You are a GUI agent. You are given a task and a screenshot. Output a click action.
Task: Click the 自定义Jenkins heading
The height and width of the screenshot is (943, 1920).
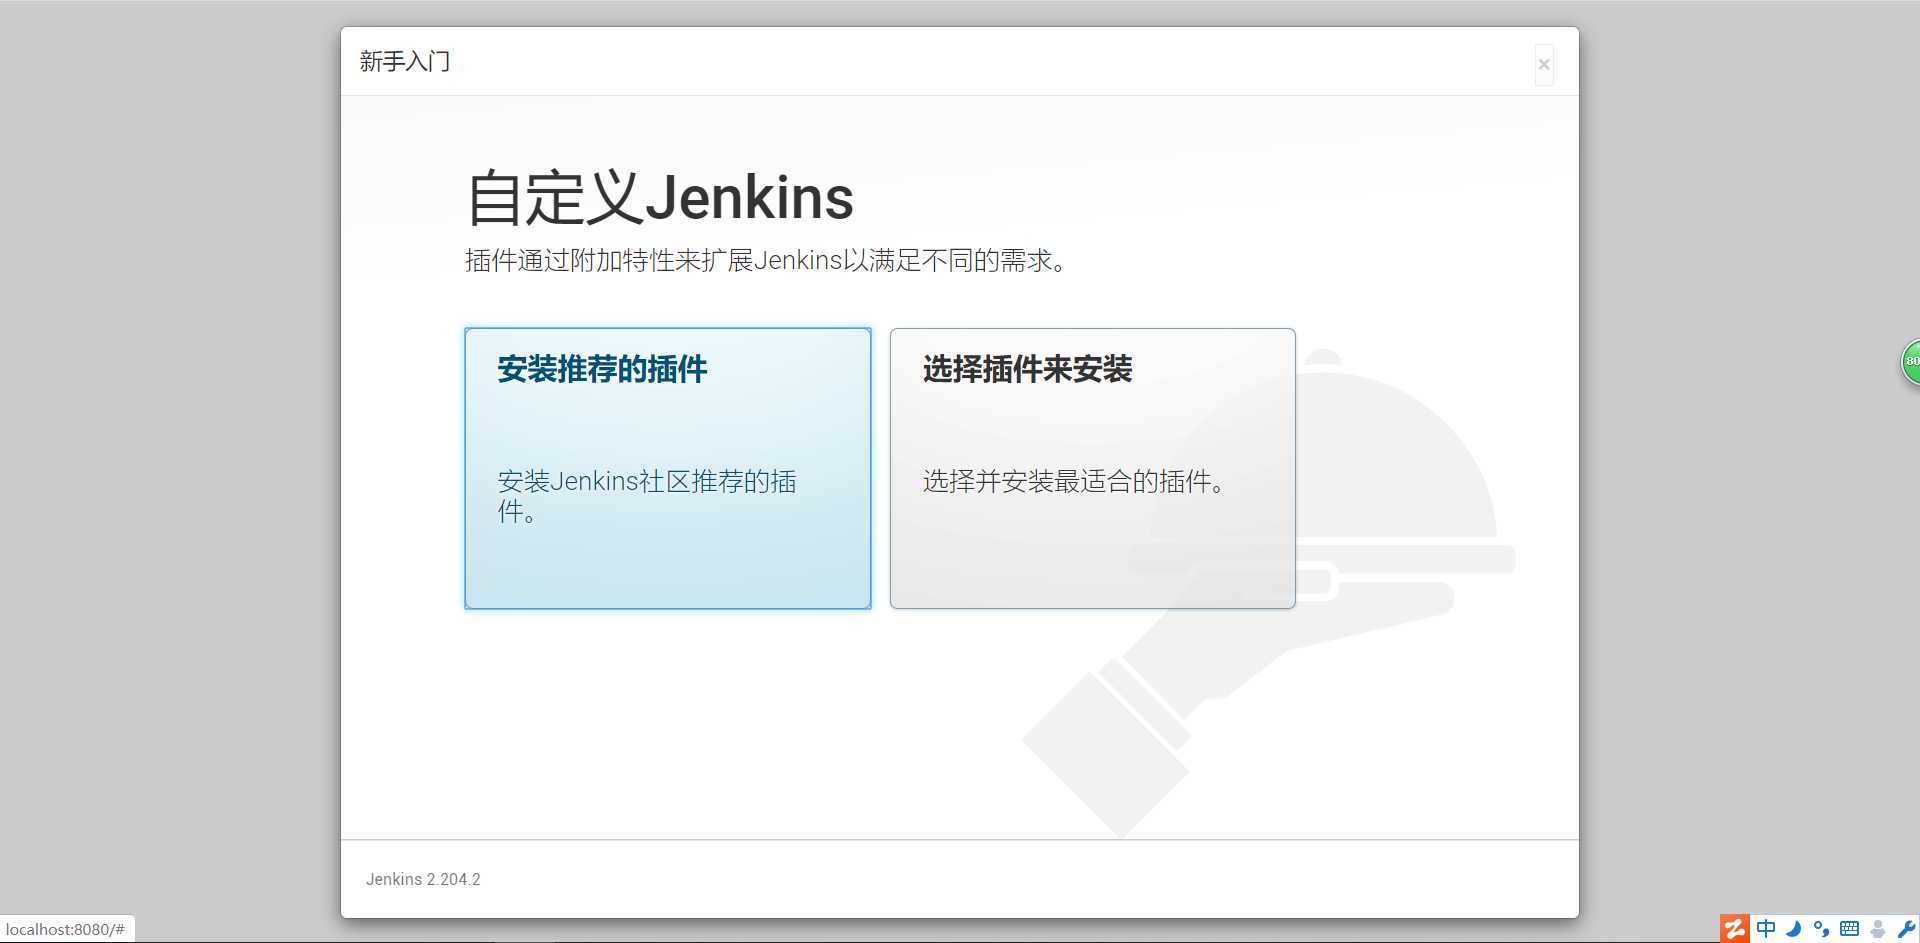point(660,197)
